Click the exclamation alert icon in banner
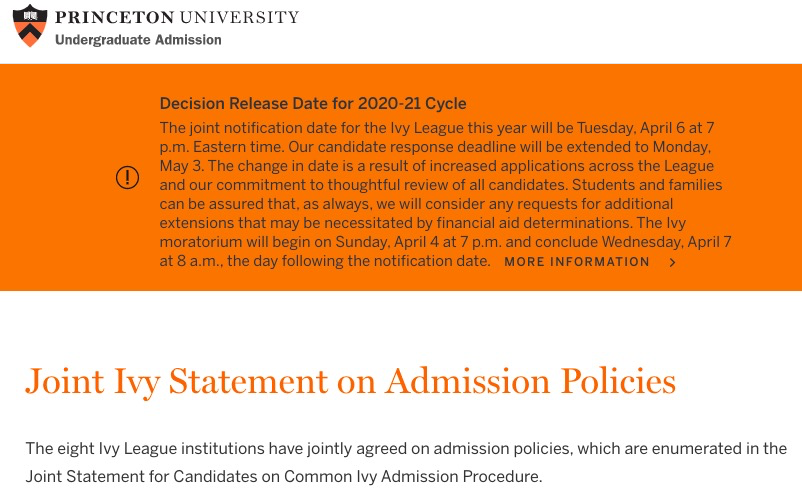The height and width of the screenshot is (502, 802). coord(127,178)
